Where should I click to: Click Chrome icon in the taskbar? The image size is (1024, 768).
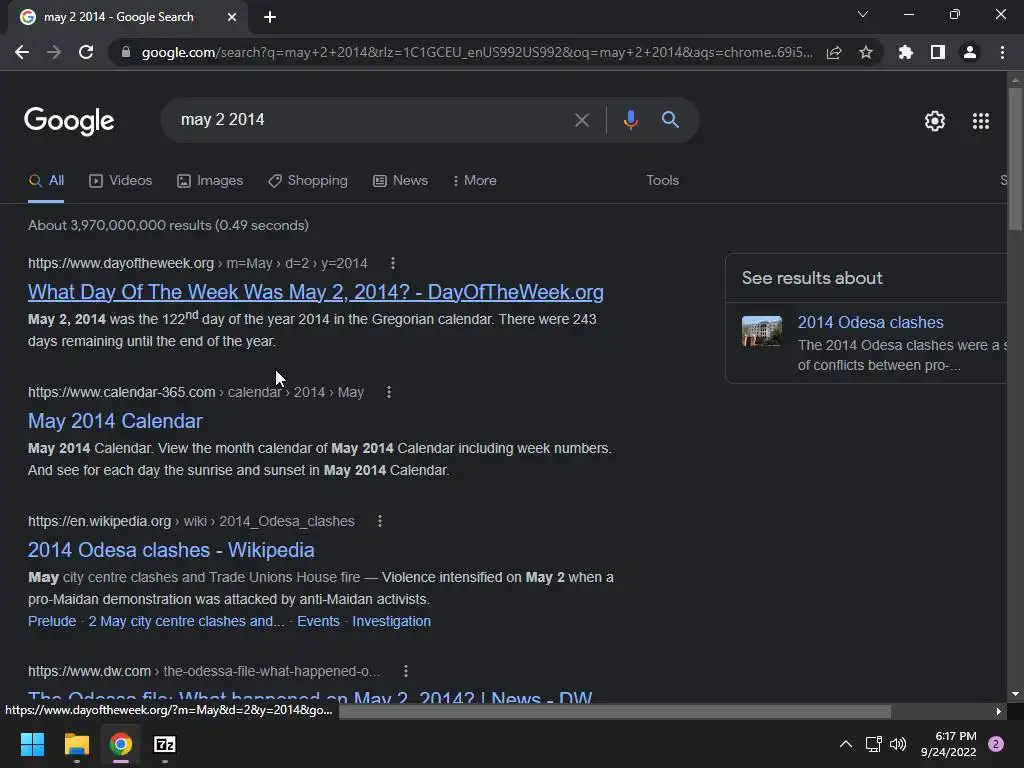[121, 744]
